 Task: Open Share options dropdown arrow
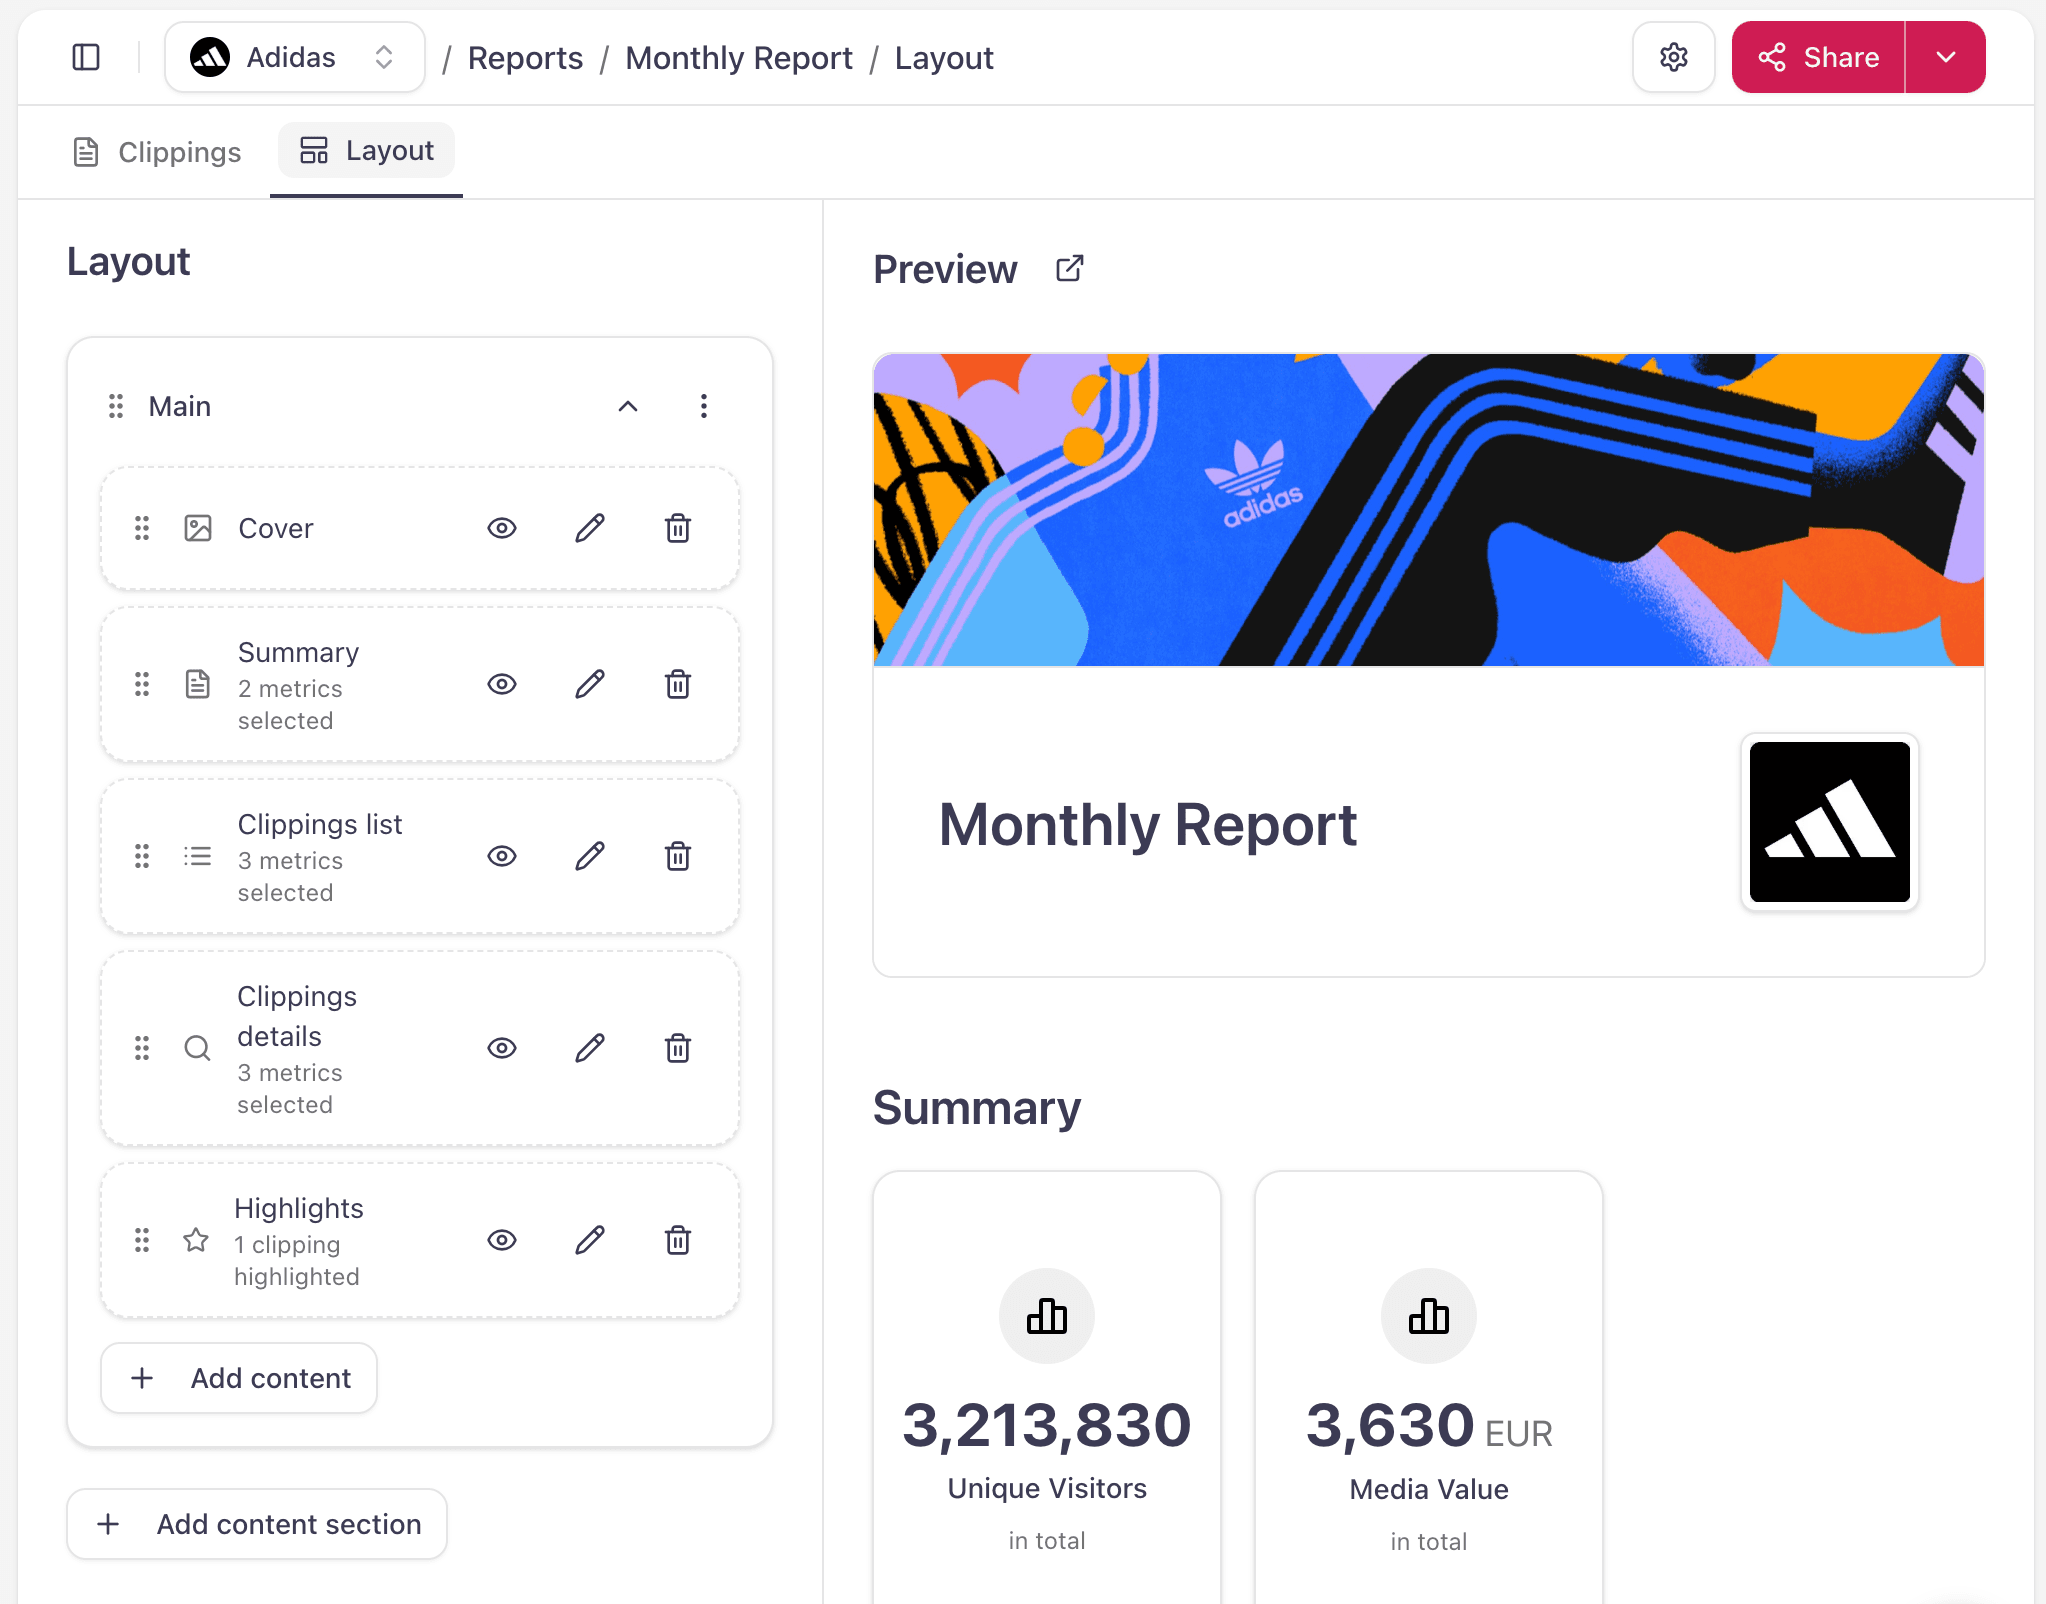pyautogui.click(x=1945, y=57)
